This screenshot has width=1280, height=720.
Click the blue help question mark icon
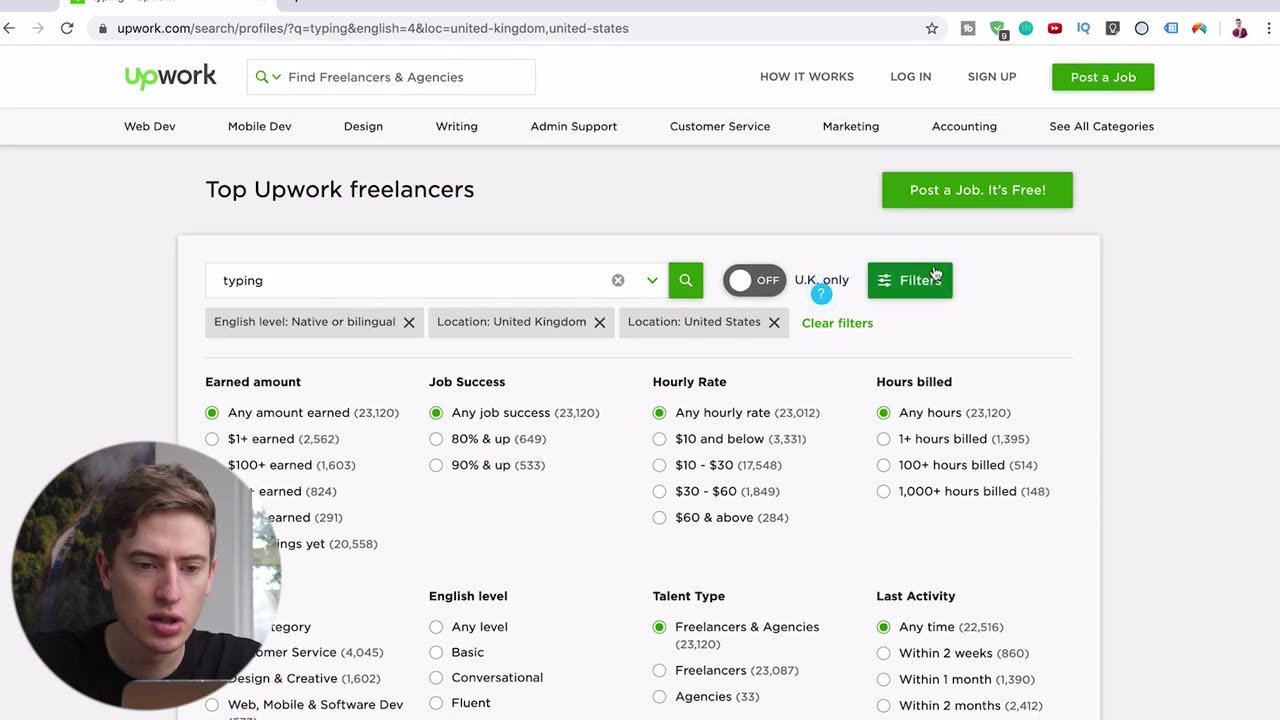point(821,294)
